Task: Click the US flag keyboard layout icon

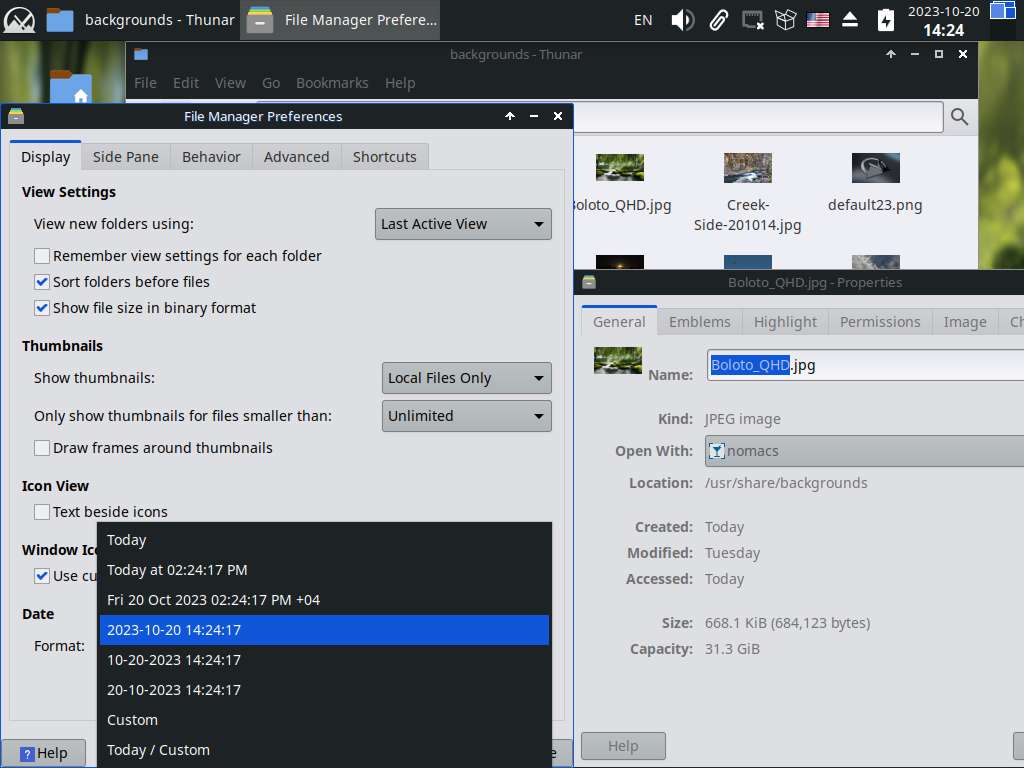Action: point(817,20)
